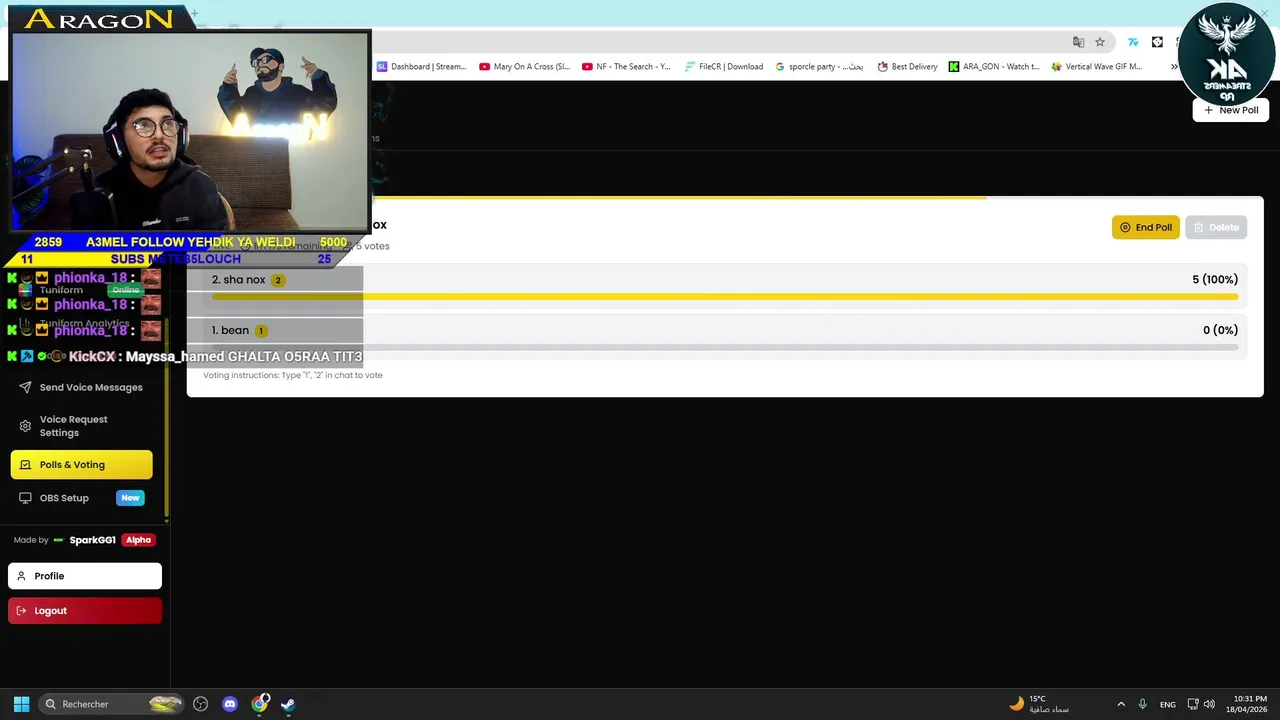Image resolution: width=1280 pixels, height=720 pixels.
Task: Open the Polls & Voting section
Action: [82, 464]
